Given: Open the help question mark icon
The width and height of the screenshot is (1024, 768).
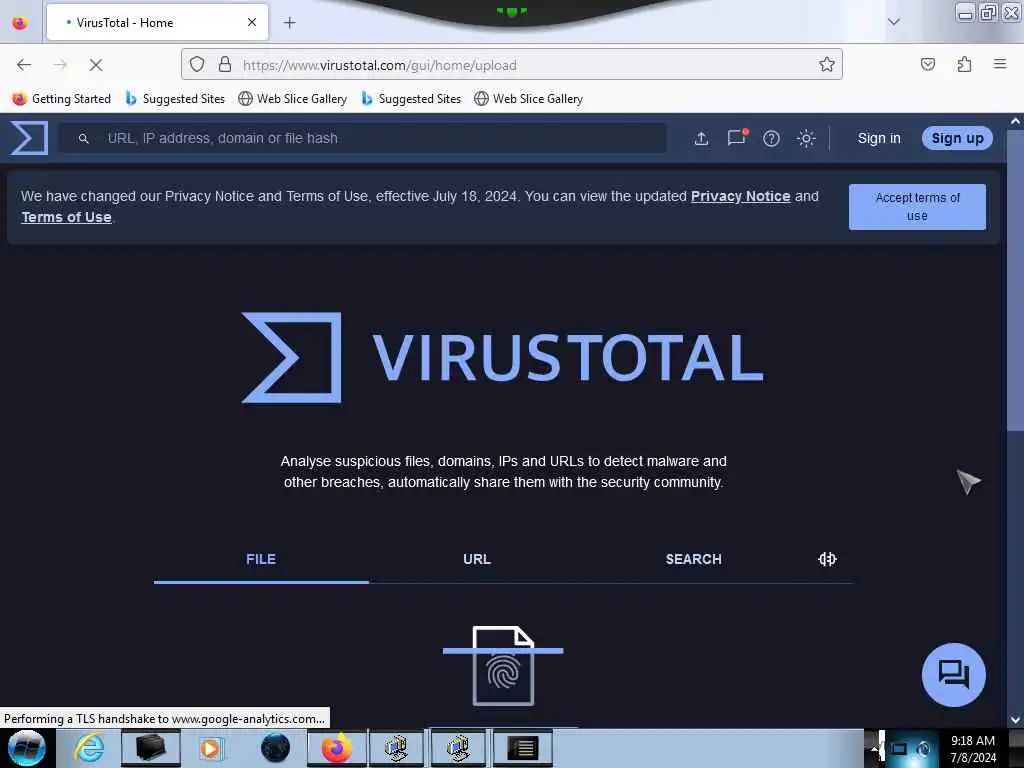Looking at the screenshot, I should pos(771,138).
